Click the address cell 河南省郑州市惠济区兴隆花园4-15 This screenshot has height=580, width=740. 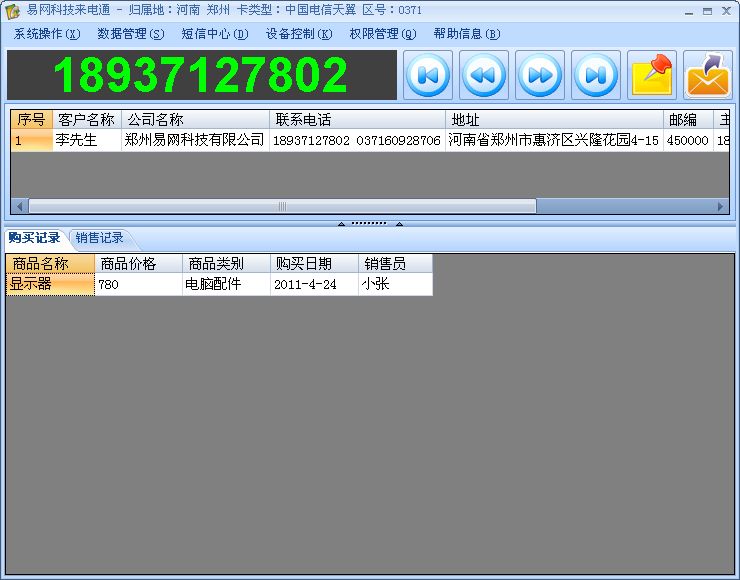[554, 140]
